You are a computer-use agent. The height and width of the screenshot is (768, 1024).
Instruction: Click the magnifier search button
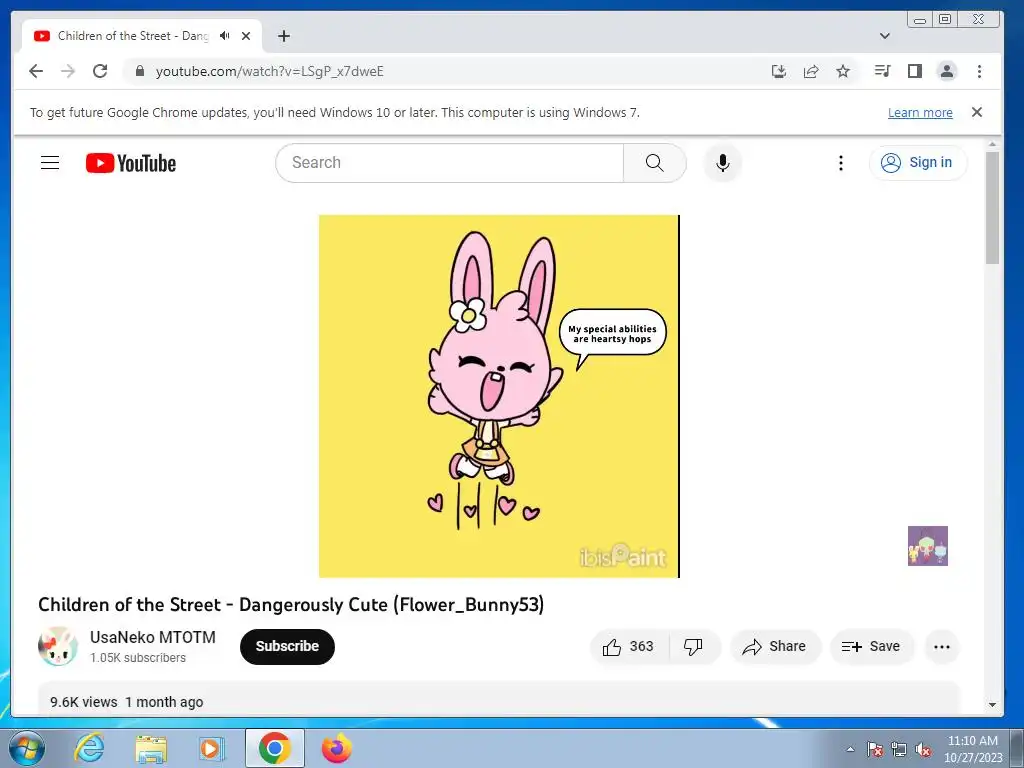(654, 163)
